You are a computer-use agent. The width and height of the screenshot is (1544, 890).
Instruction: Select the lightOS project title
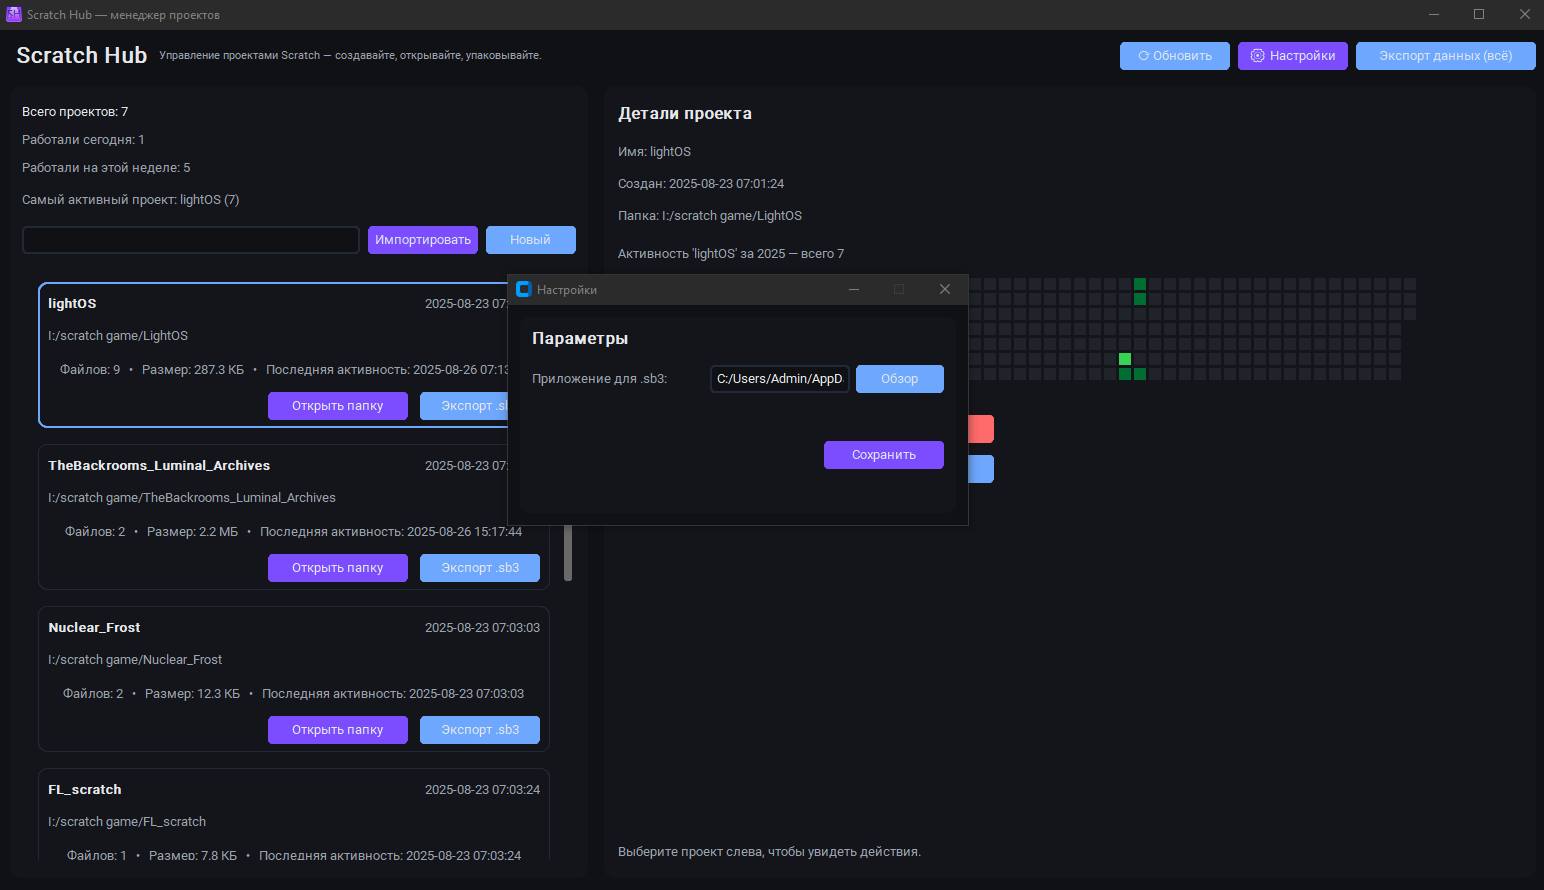72,304
